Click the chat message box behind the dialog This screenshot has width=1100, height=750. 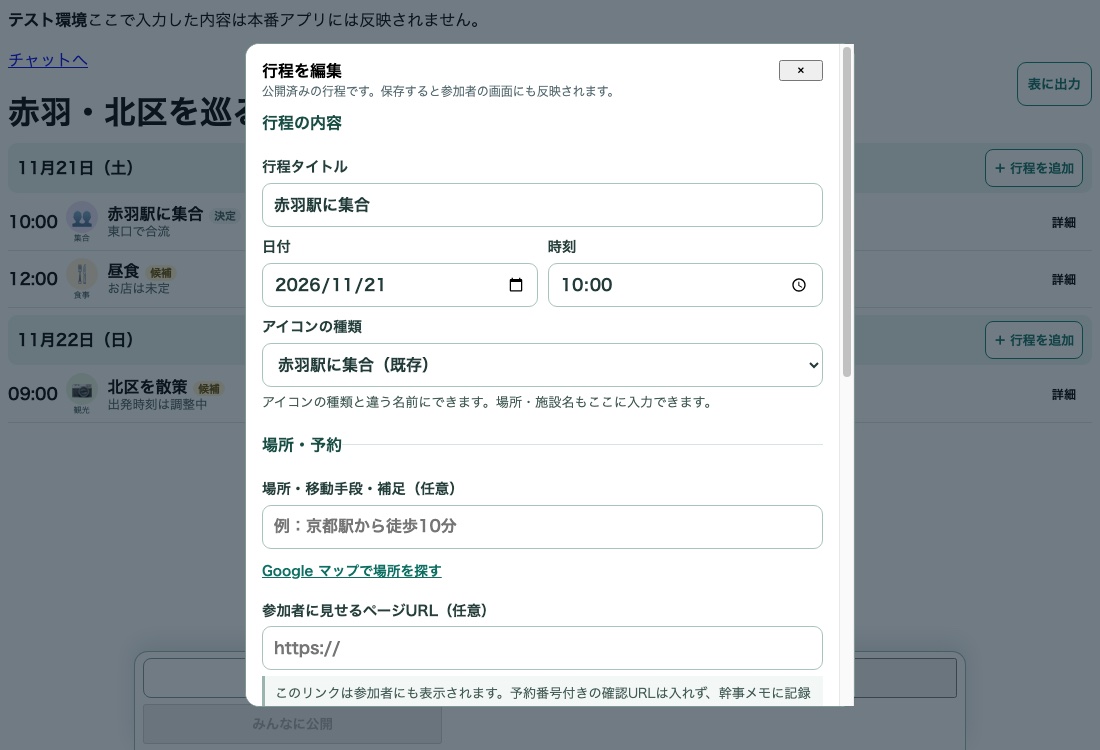[x=549, y=678]
